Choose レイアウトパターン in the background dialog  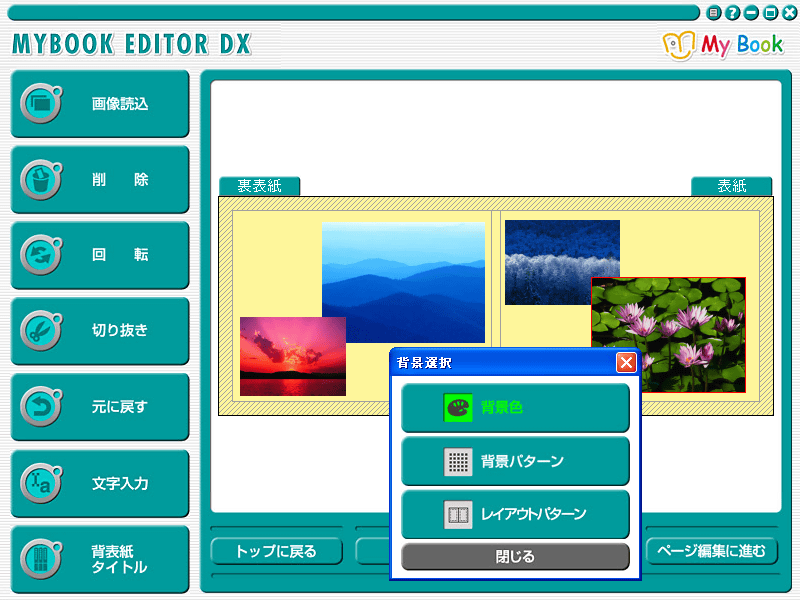(x=515, y=514)
